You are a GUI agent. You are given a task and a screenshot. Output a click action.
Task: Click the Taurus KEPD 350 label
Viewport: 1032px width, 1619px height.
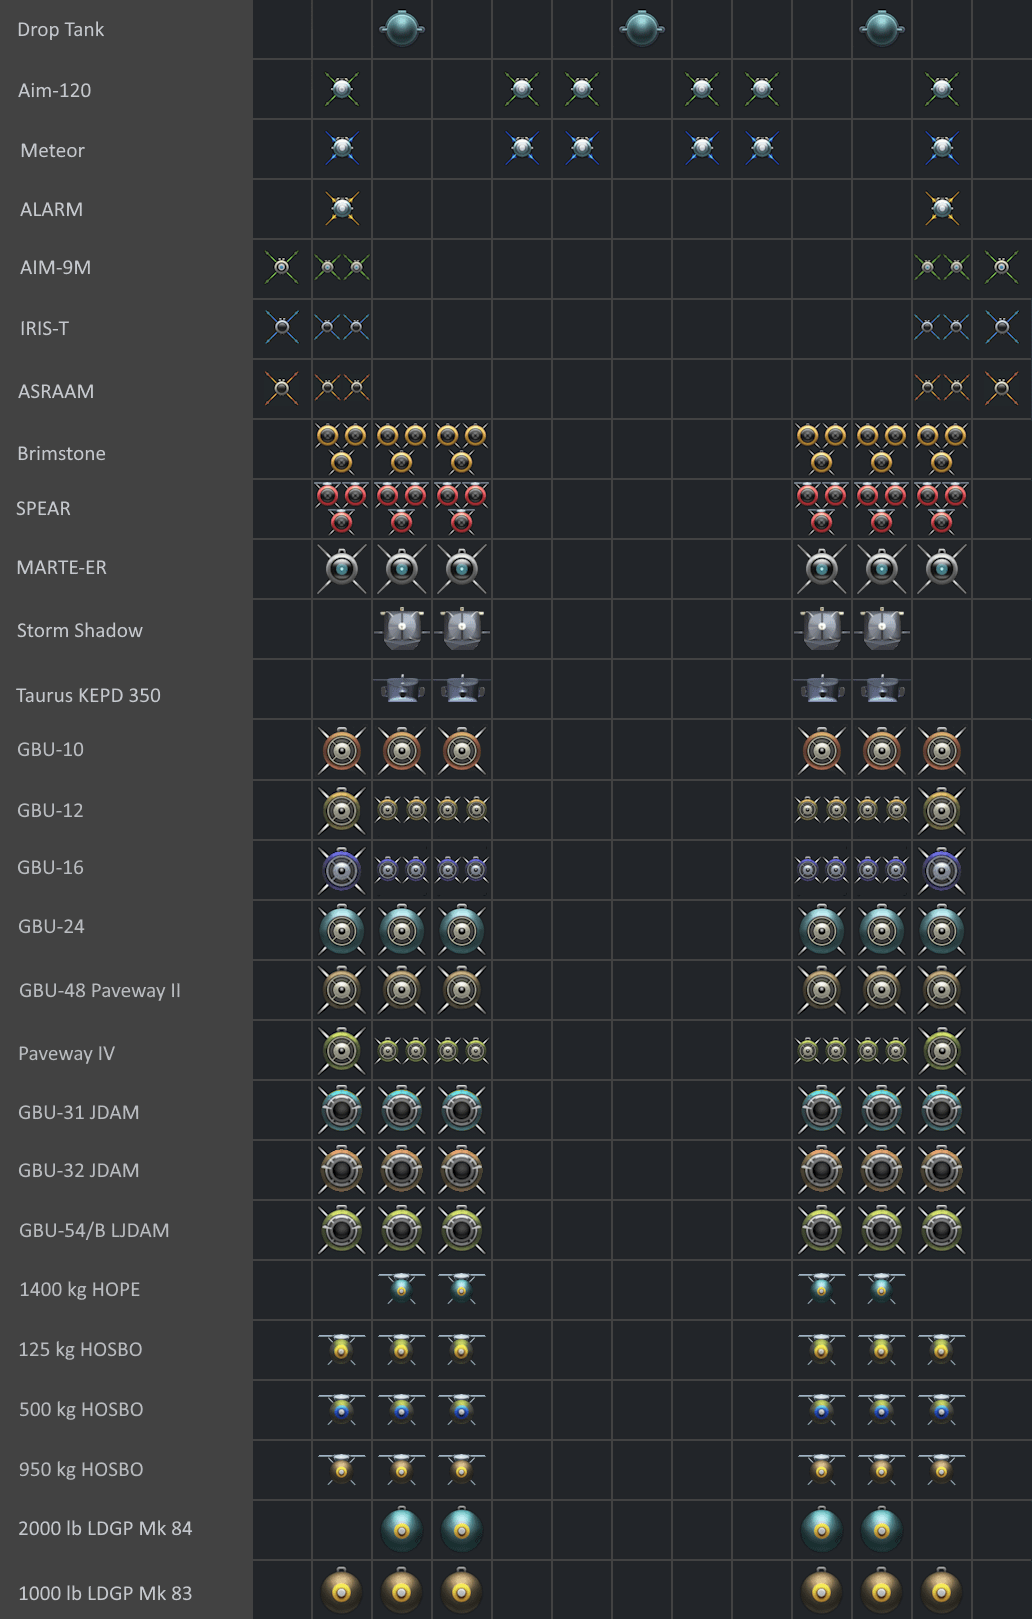point(89,695)
